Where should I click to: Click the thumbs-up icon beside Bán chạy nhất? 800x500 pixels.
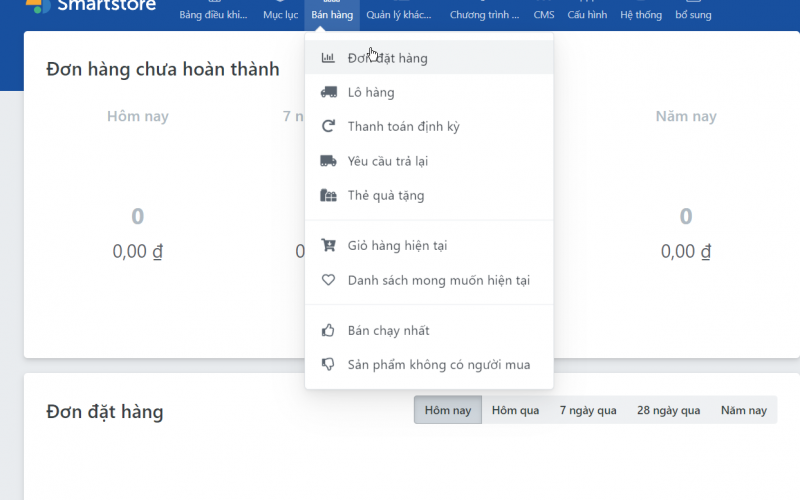(328, 331)
